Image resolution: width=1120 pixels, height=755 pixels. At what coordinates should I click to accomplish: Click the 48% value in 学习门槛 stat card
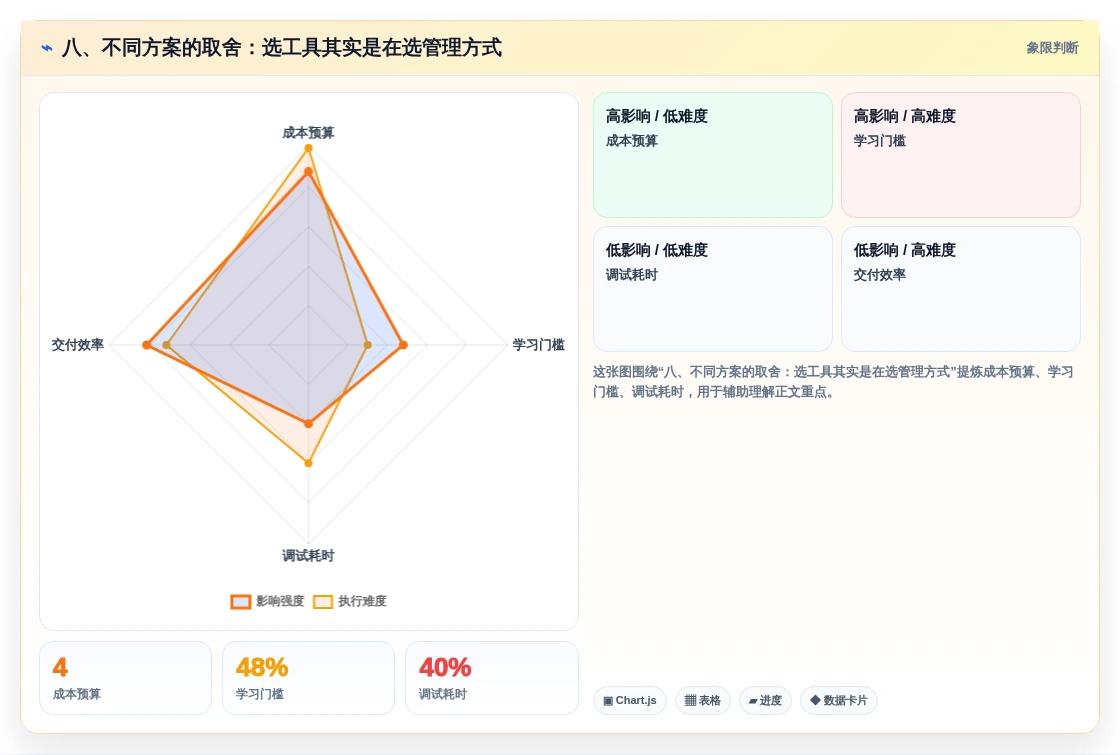click(261, 667)
